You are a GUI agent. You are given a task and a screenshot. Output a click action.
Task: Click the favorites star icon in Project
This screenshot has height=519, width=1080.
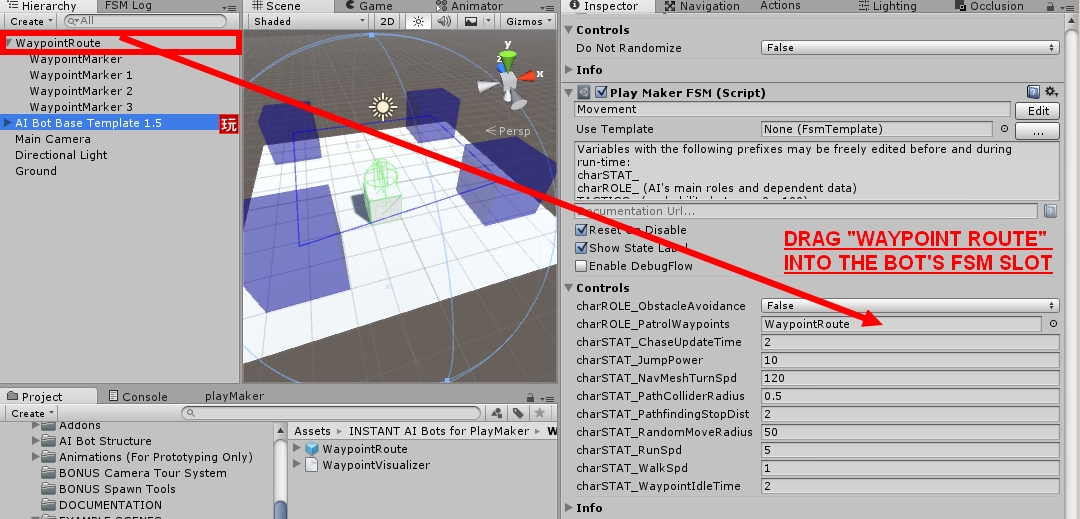point(540,413)
